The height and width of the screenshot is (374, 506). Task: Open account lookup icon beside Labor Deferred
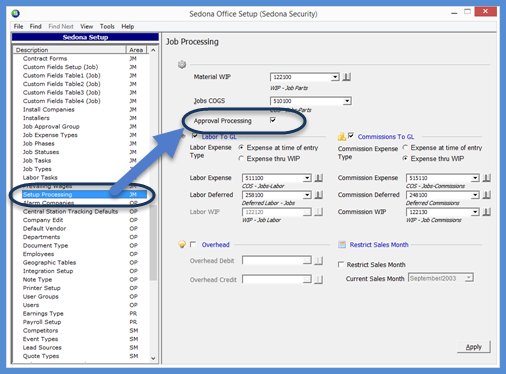tap(319, 195)
